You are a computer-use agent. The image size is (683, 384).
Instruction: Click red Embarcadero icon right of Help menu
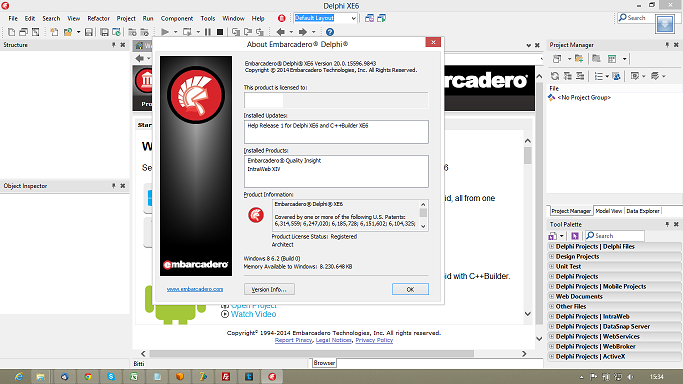[x=281, y=18]
